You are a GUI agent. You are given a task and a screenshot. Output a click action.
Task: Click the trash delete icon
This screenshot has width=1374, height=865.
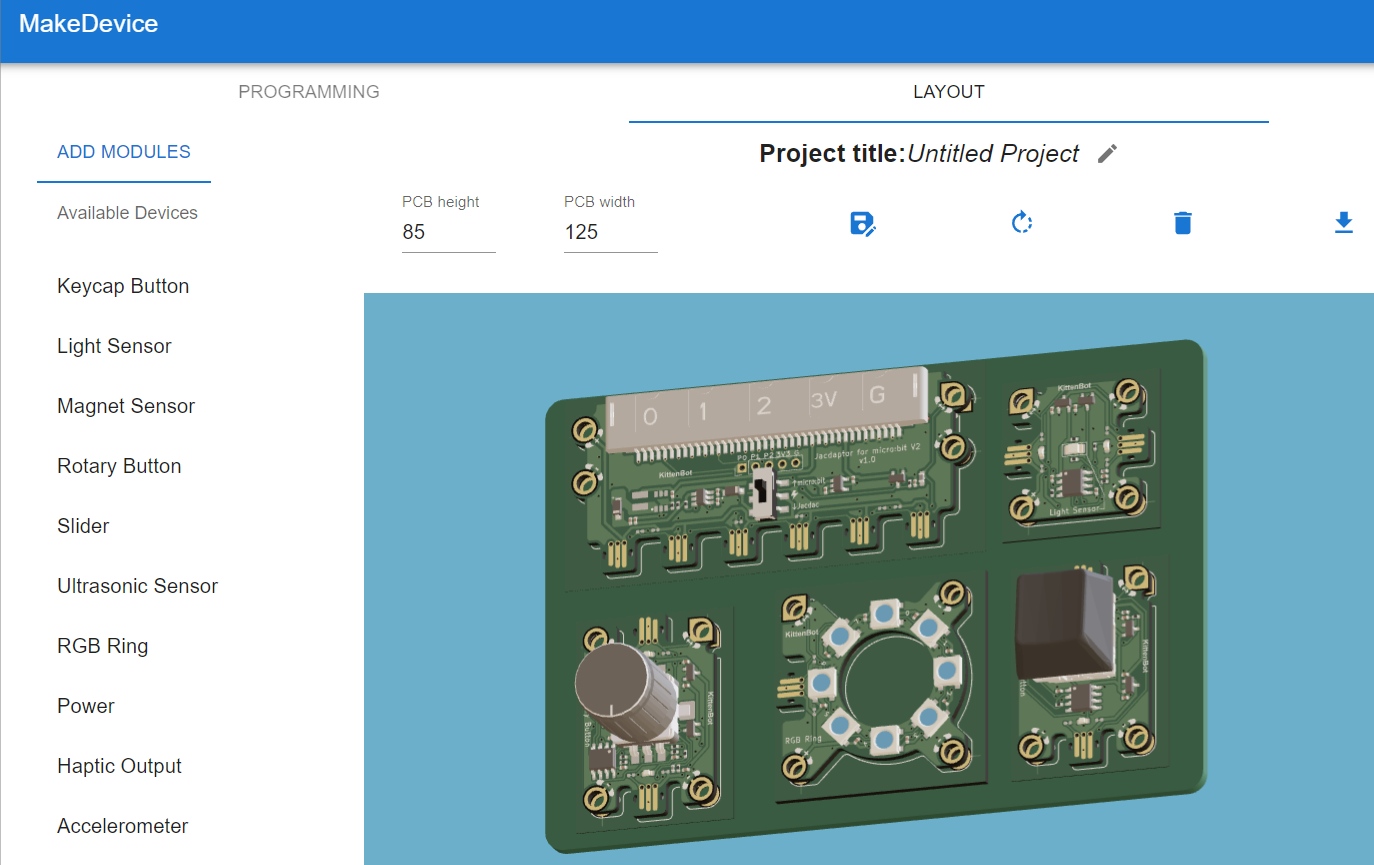point(1182,222)
